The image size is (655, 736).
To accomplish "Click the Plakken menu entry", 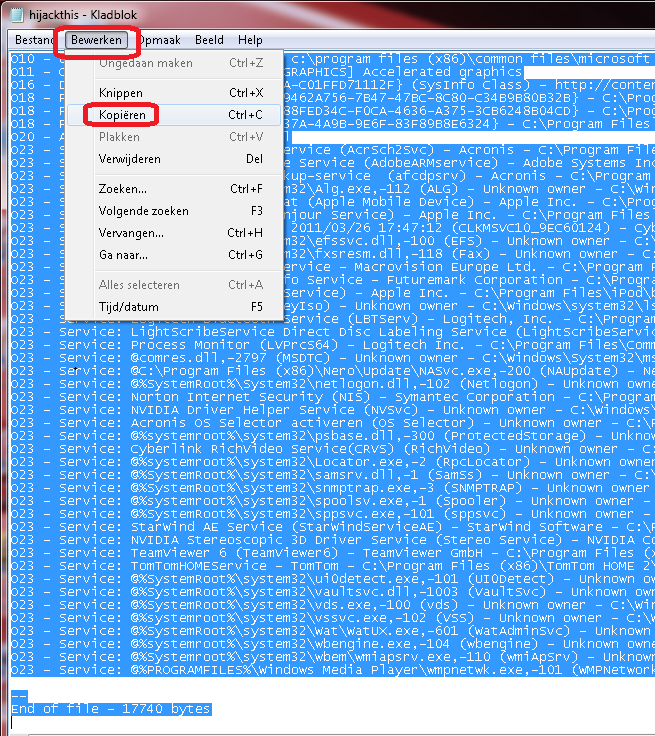I will coord(174,137).
